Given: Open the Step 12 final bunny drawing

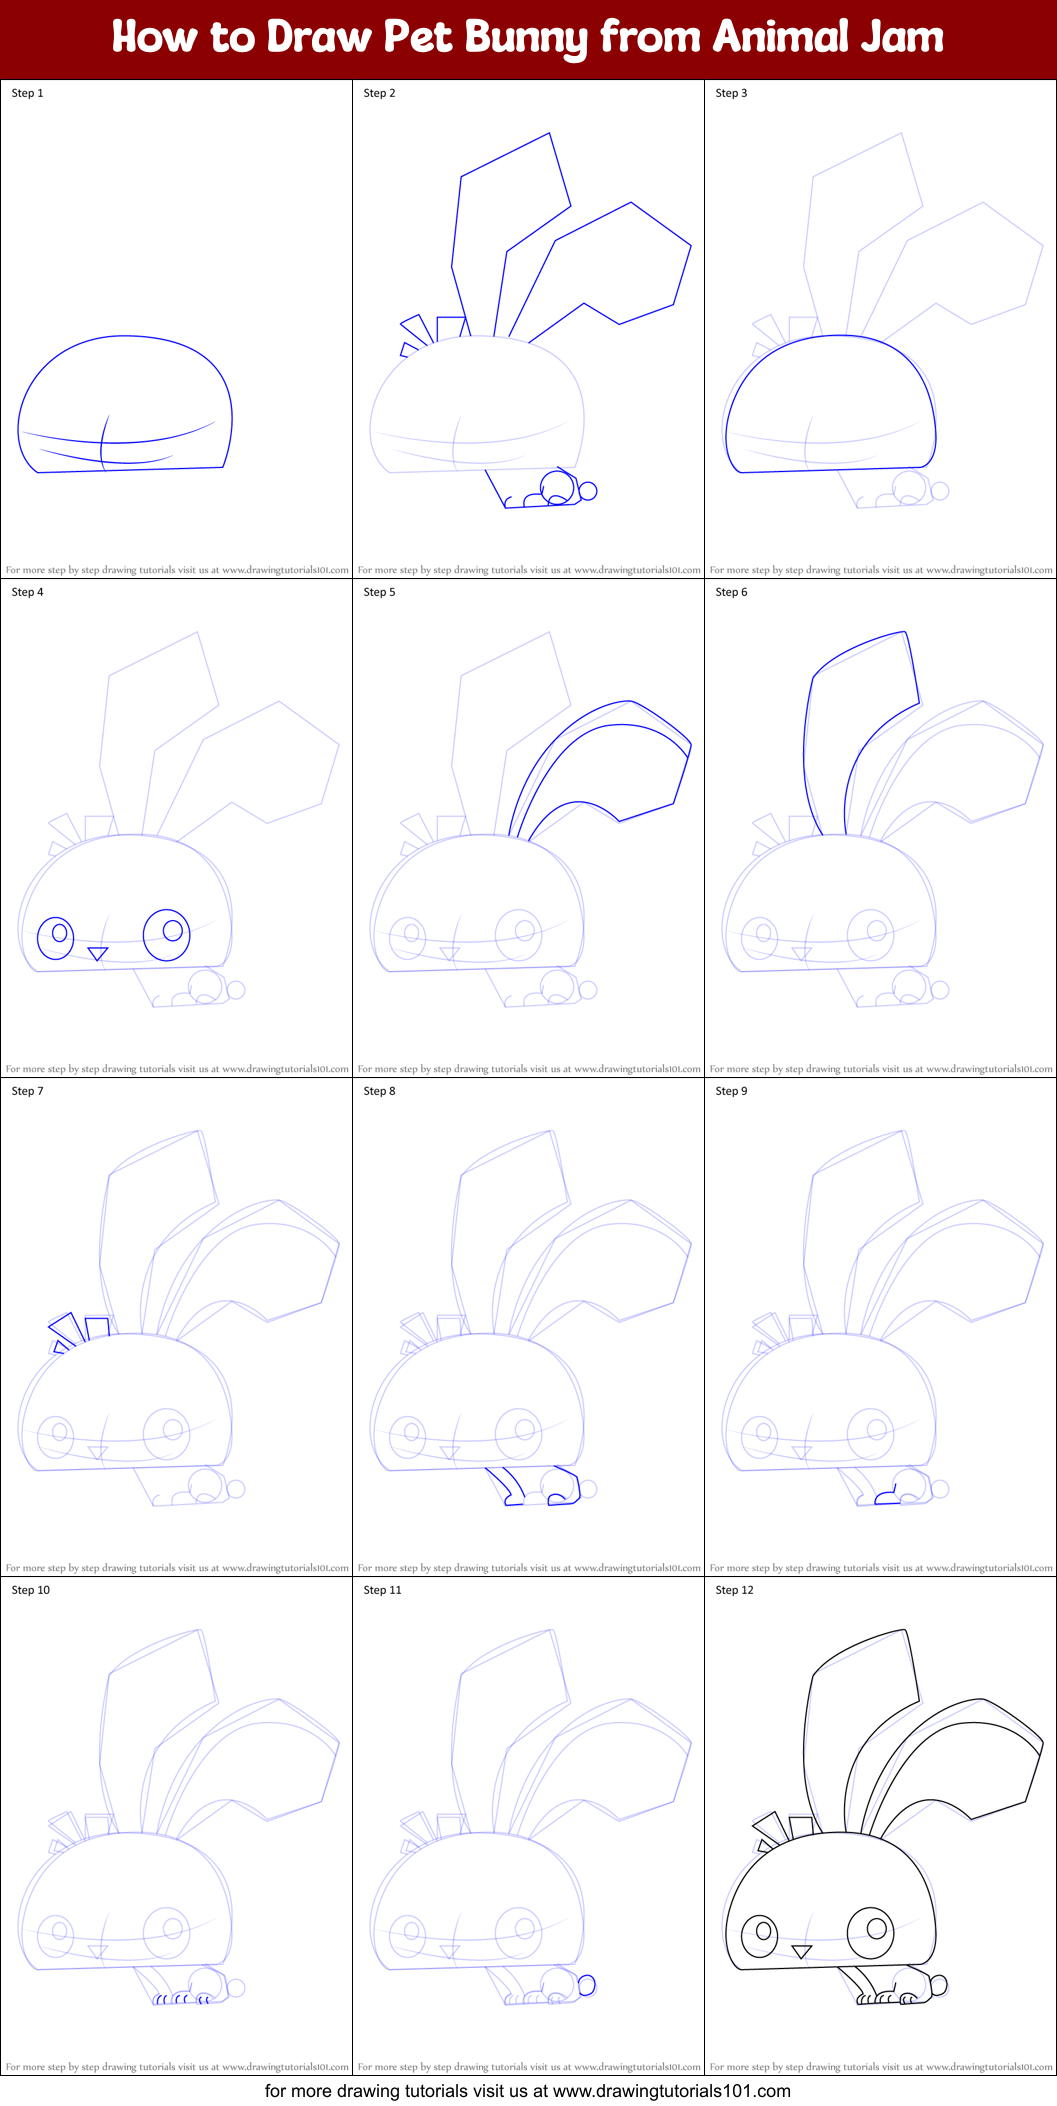Looking at the screenshot, I should point(884,1818).
